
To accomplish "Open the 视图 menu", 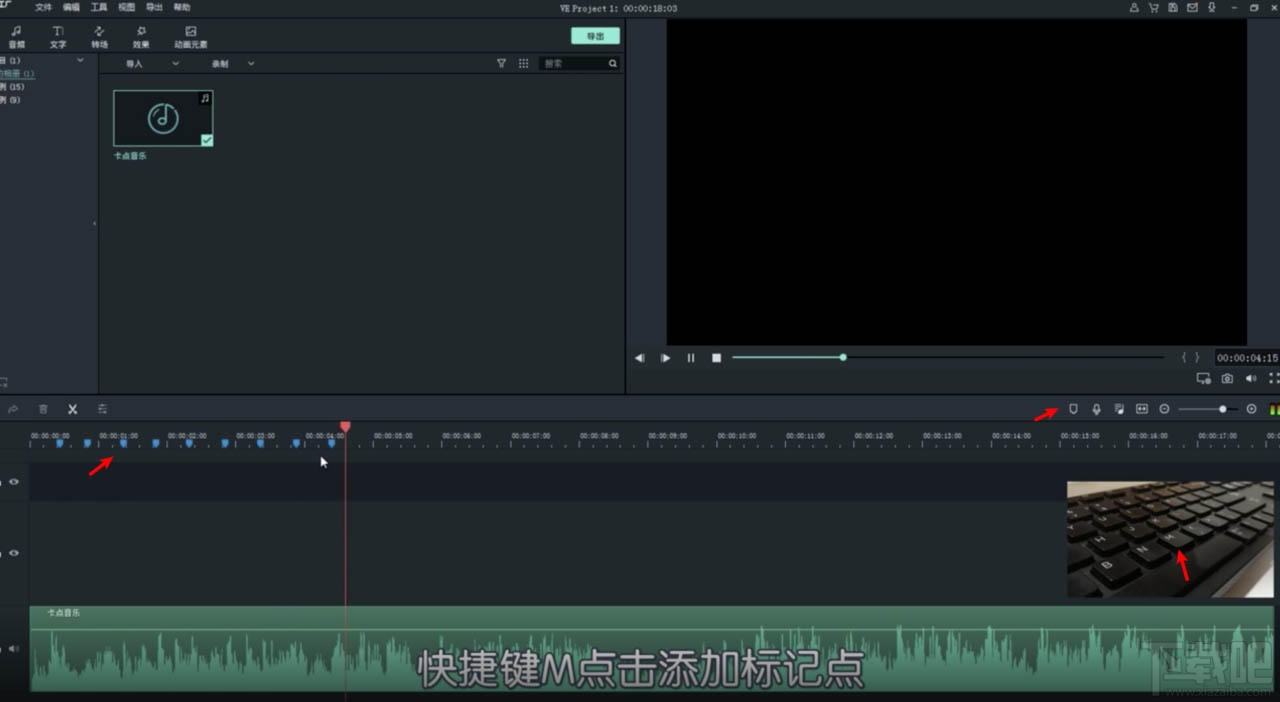I will coord(127,7).
